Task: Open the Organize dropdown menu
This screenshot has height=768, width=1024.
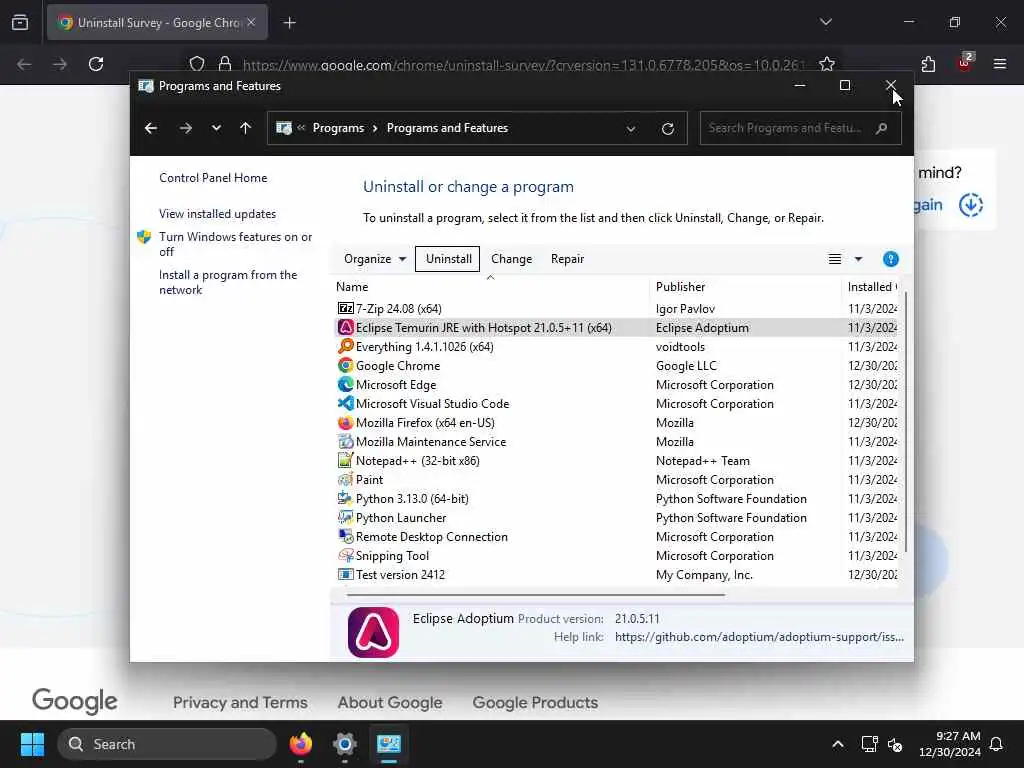Action: (375, 259)
